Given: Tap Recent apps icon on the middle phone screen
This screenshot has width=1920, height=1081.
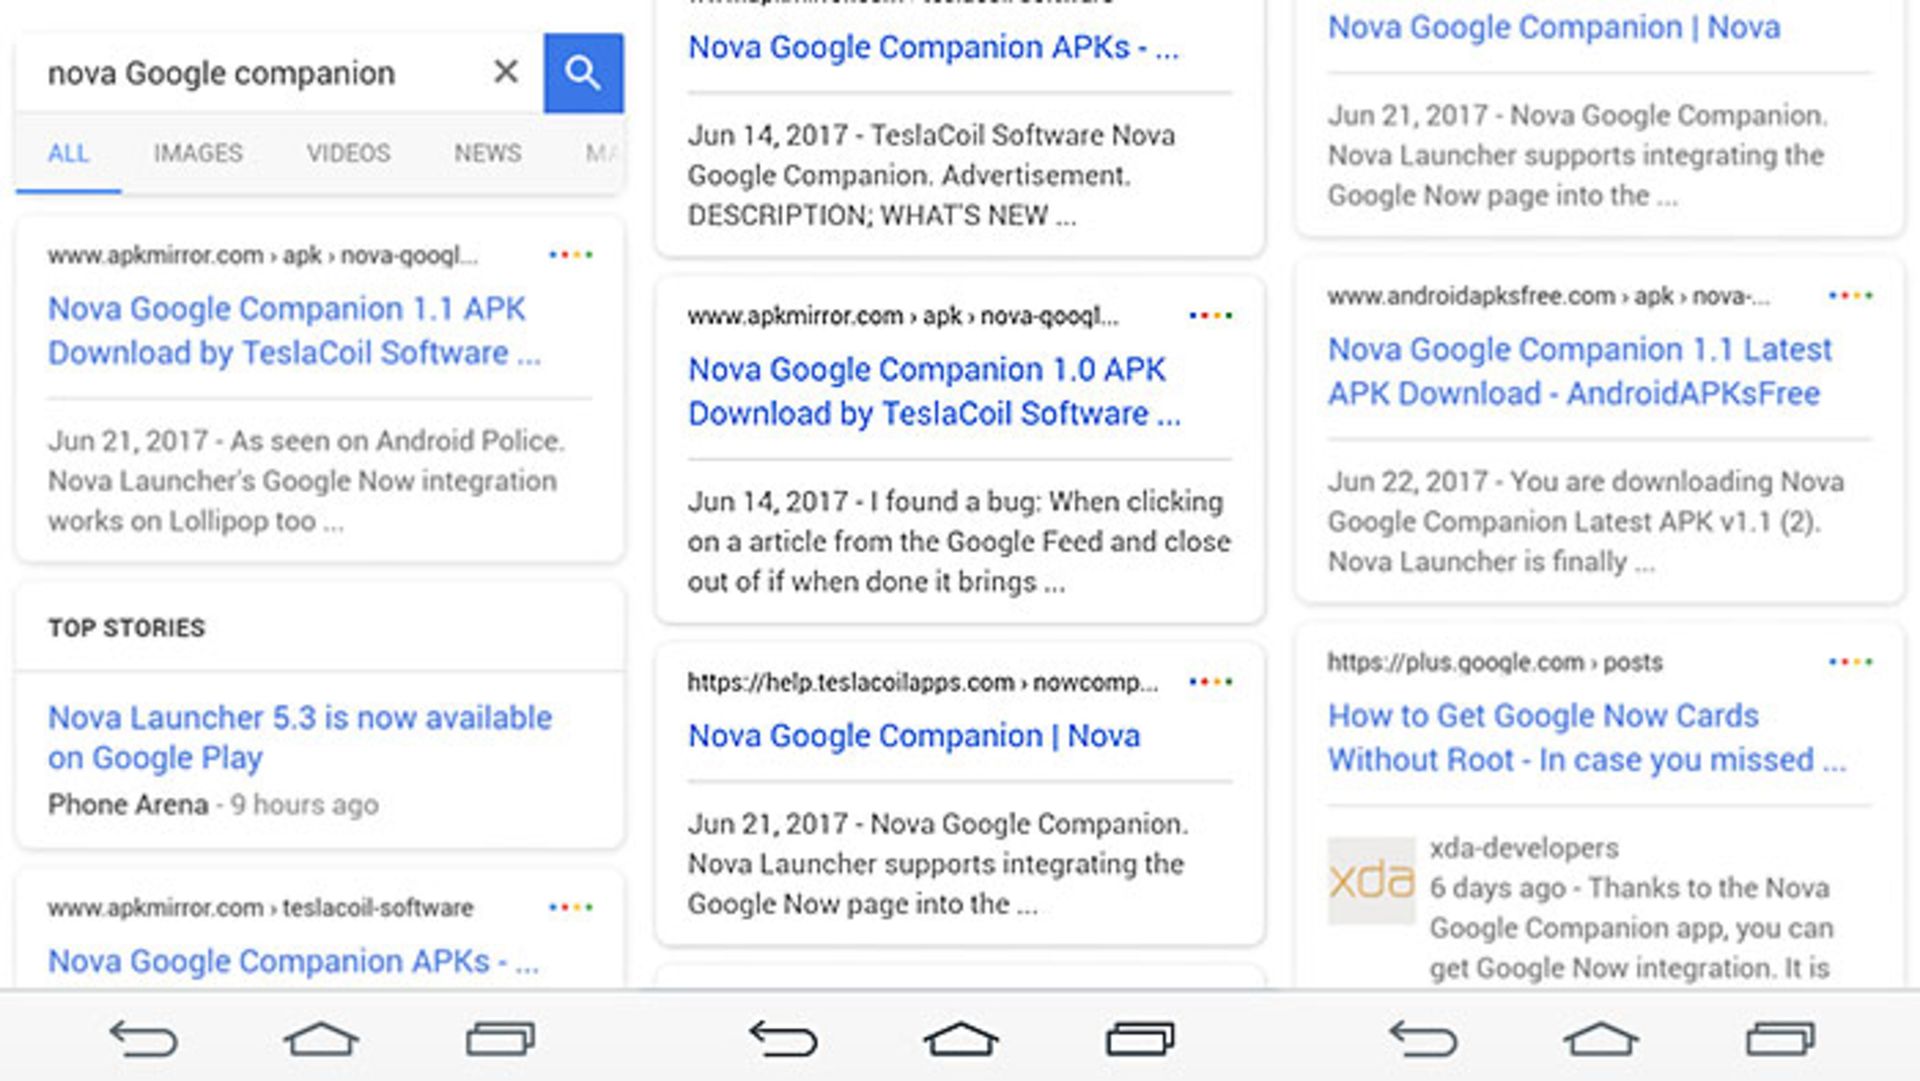Looking at the screenshot, I should (x=1140, y=1039).
